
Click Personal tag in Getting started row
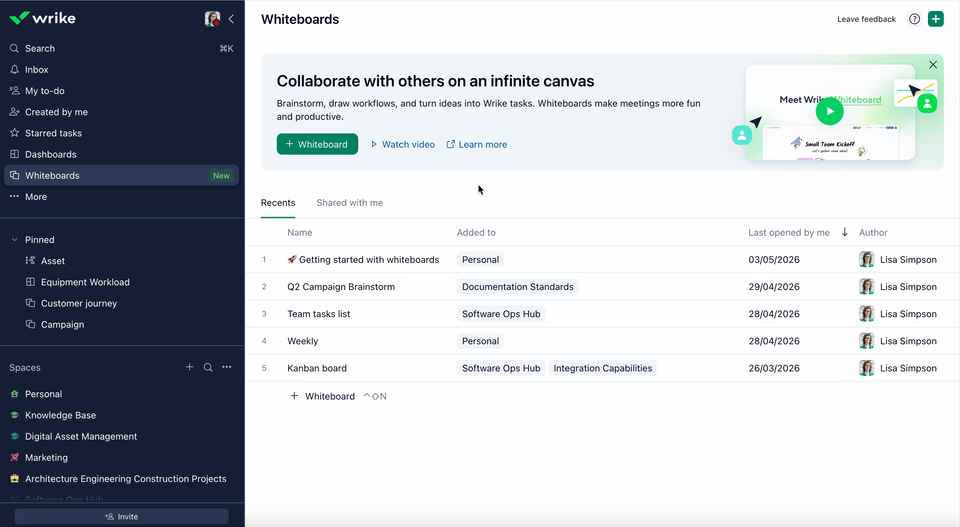point(480,260)
